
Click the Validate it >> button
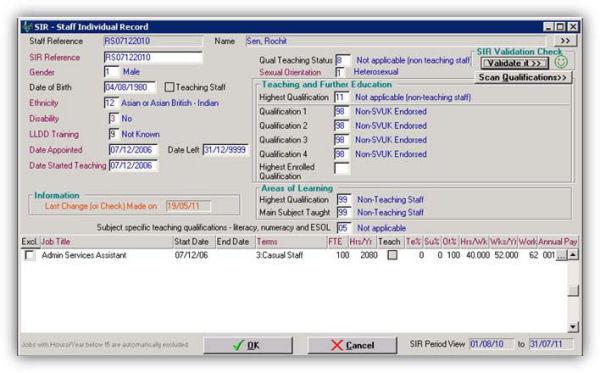[514, 63]
